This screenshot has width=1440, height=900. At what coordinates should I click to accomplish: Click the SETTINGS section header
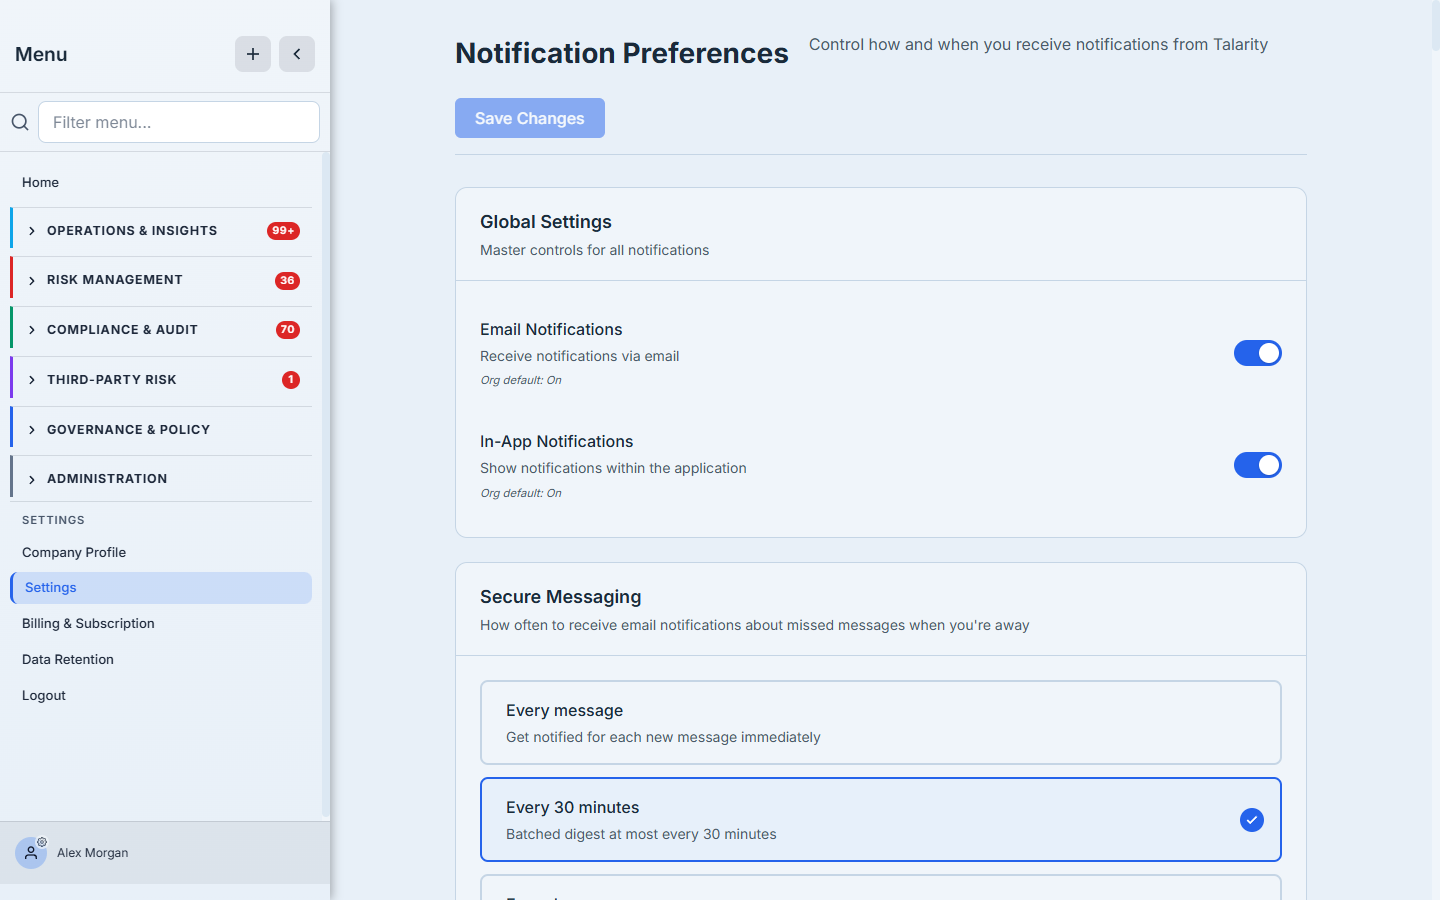pyautogui.click(x=54, y=520)
